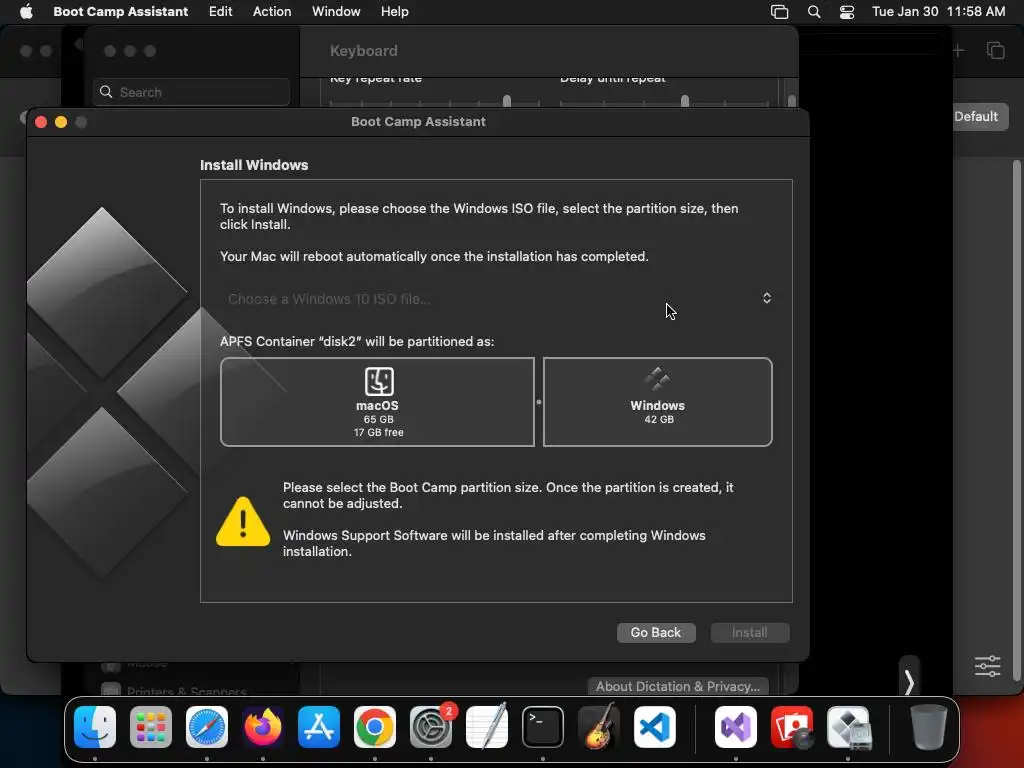Launch Google Chrome from the Dock
This screenshot has width=1024, height=768.
click(x=375, y=727)
